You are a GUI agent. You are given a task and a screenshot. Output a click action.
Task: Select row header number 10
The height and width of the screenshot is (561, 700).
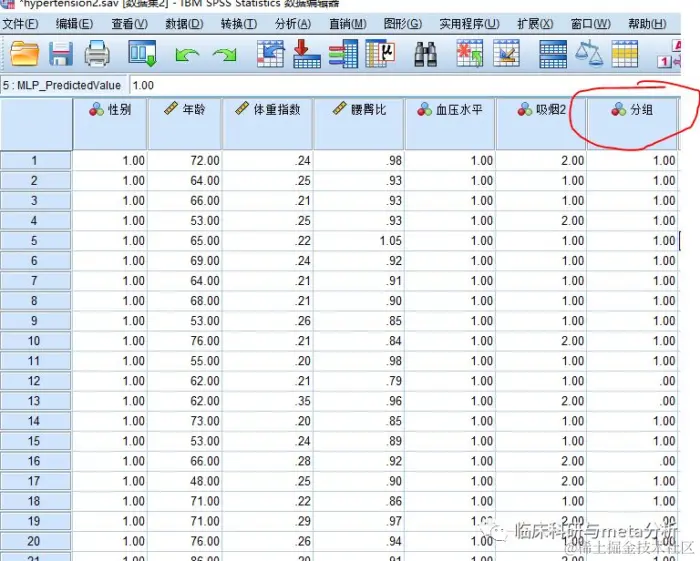point(35,341)
